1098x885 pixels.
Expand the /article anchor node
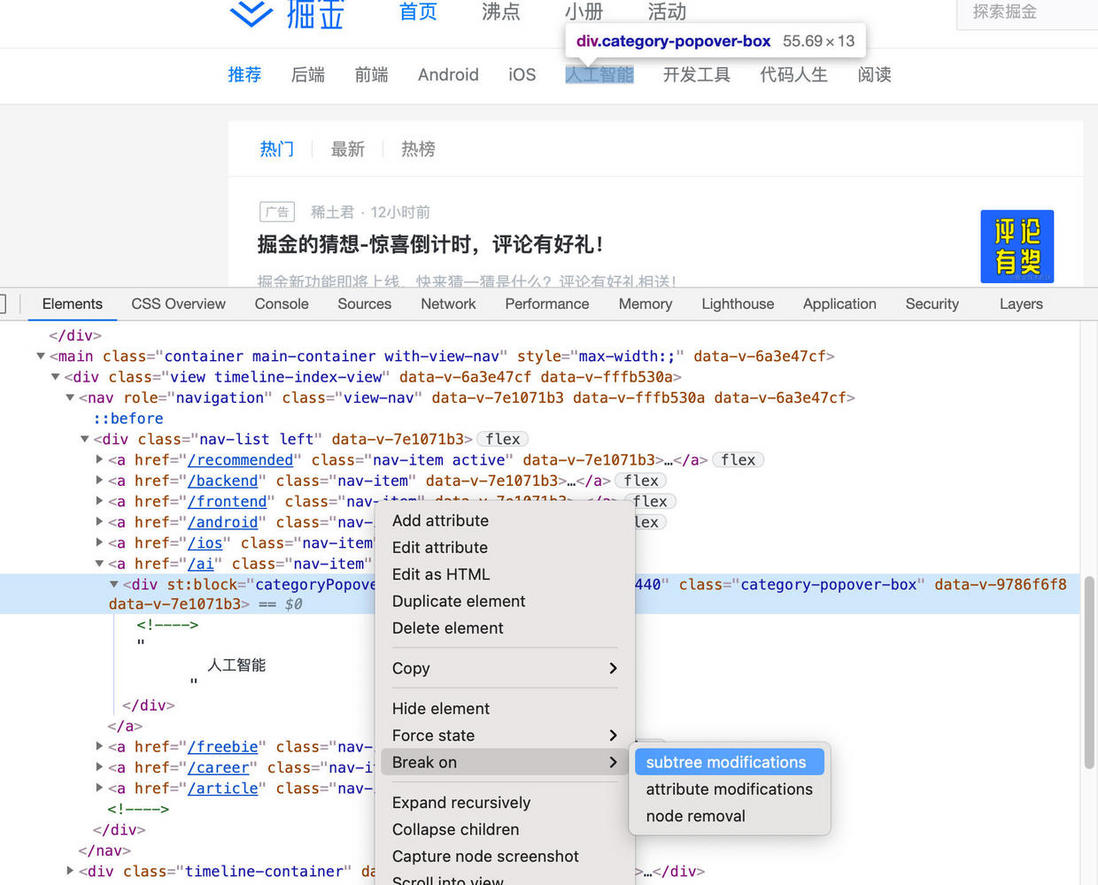pos(99,788)
